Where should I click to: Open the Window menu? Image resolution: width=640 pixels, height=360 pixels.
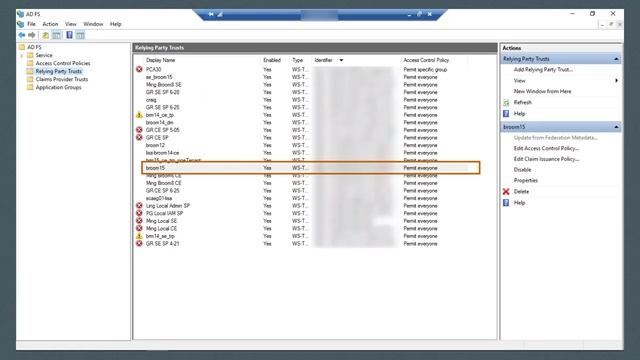pos(93,24)
